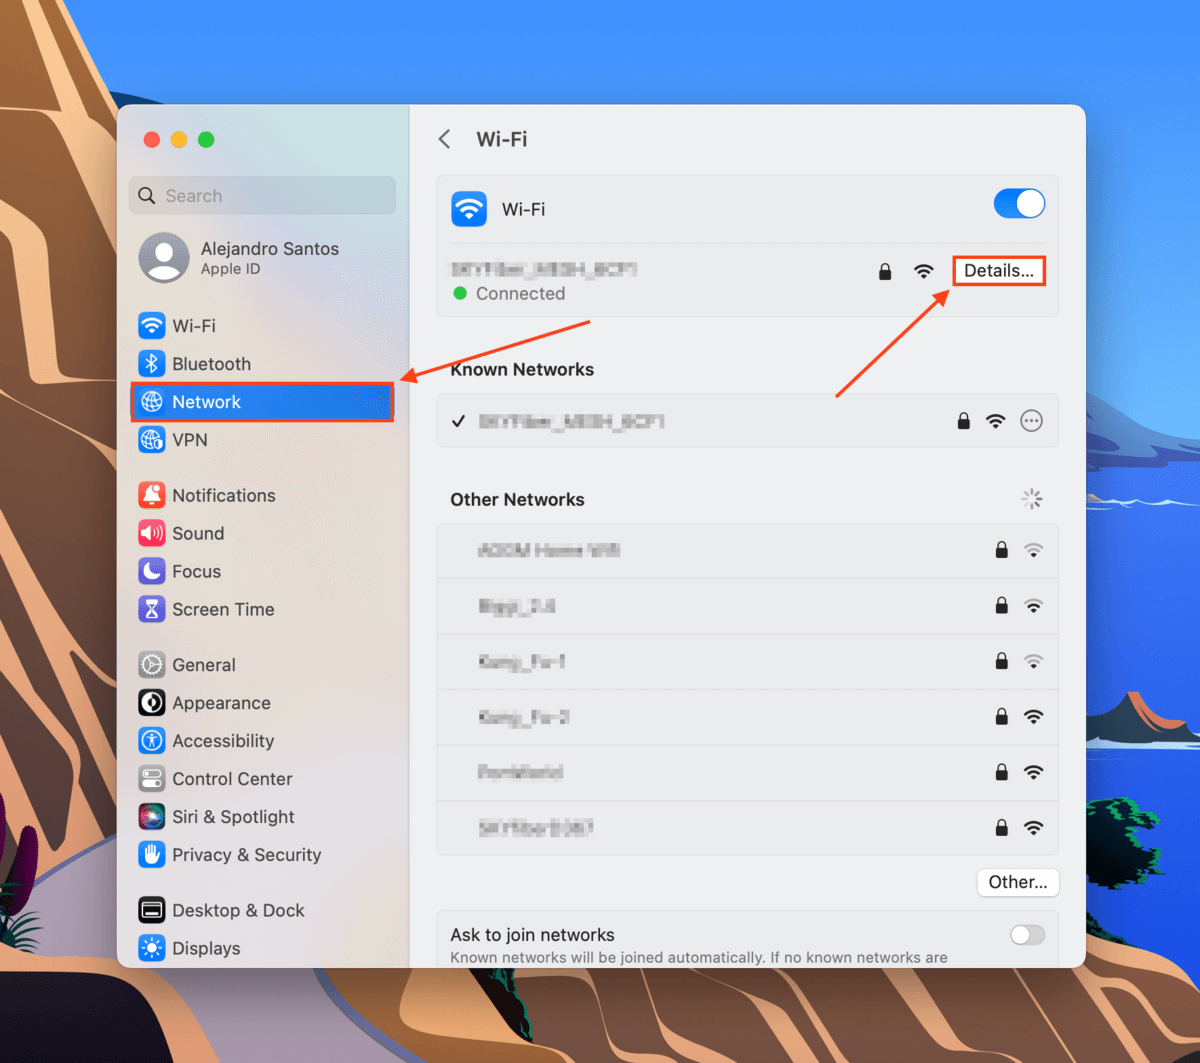Click the Wi-Fi page title
The image size is (1200, 1063).
click(502, 139)
